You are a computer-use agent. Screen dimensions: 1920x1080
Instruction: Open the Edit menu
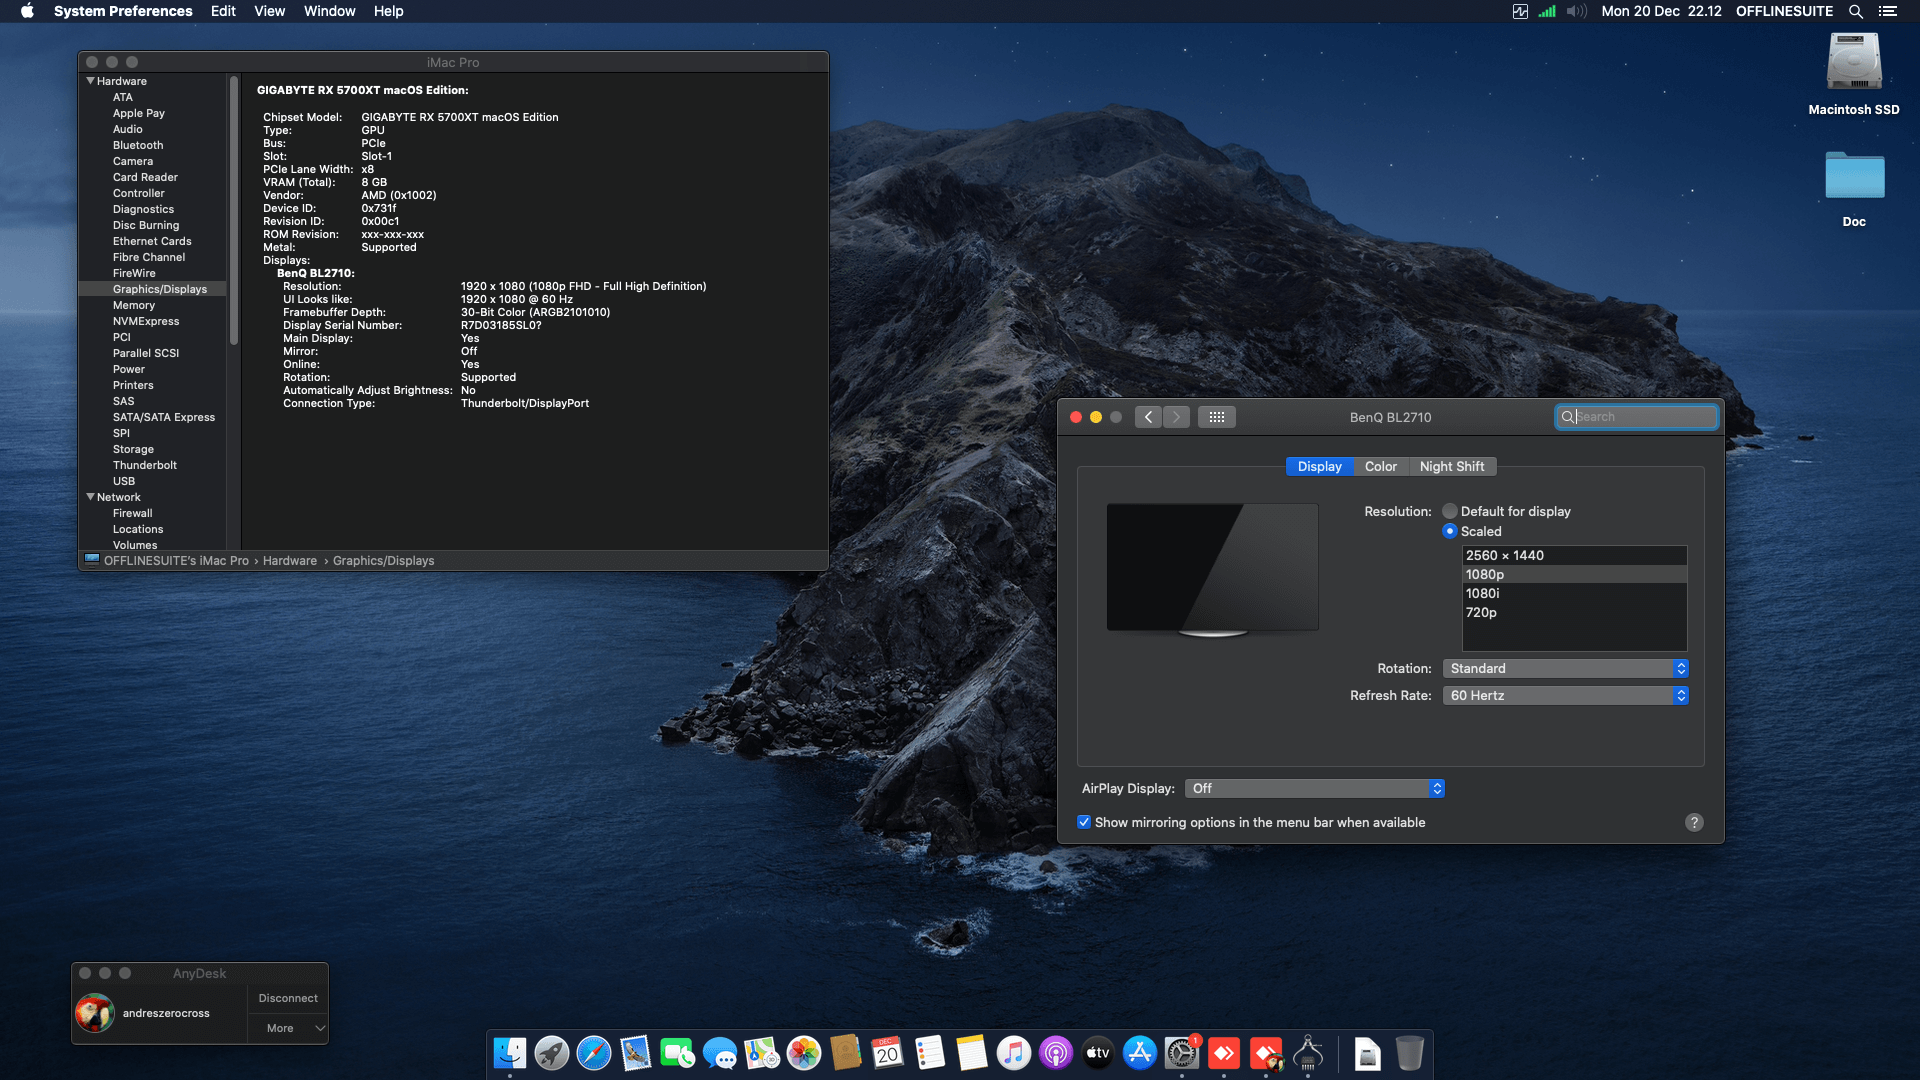[x=223, y=11]
